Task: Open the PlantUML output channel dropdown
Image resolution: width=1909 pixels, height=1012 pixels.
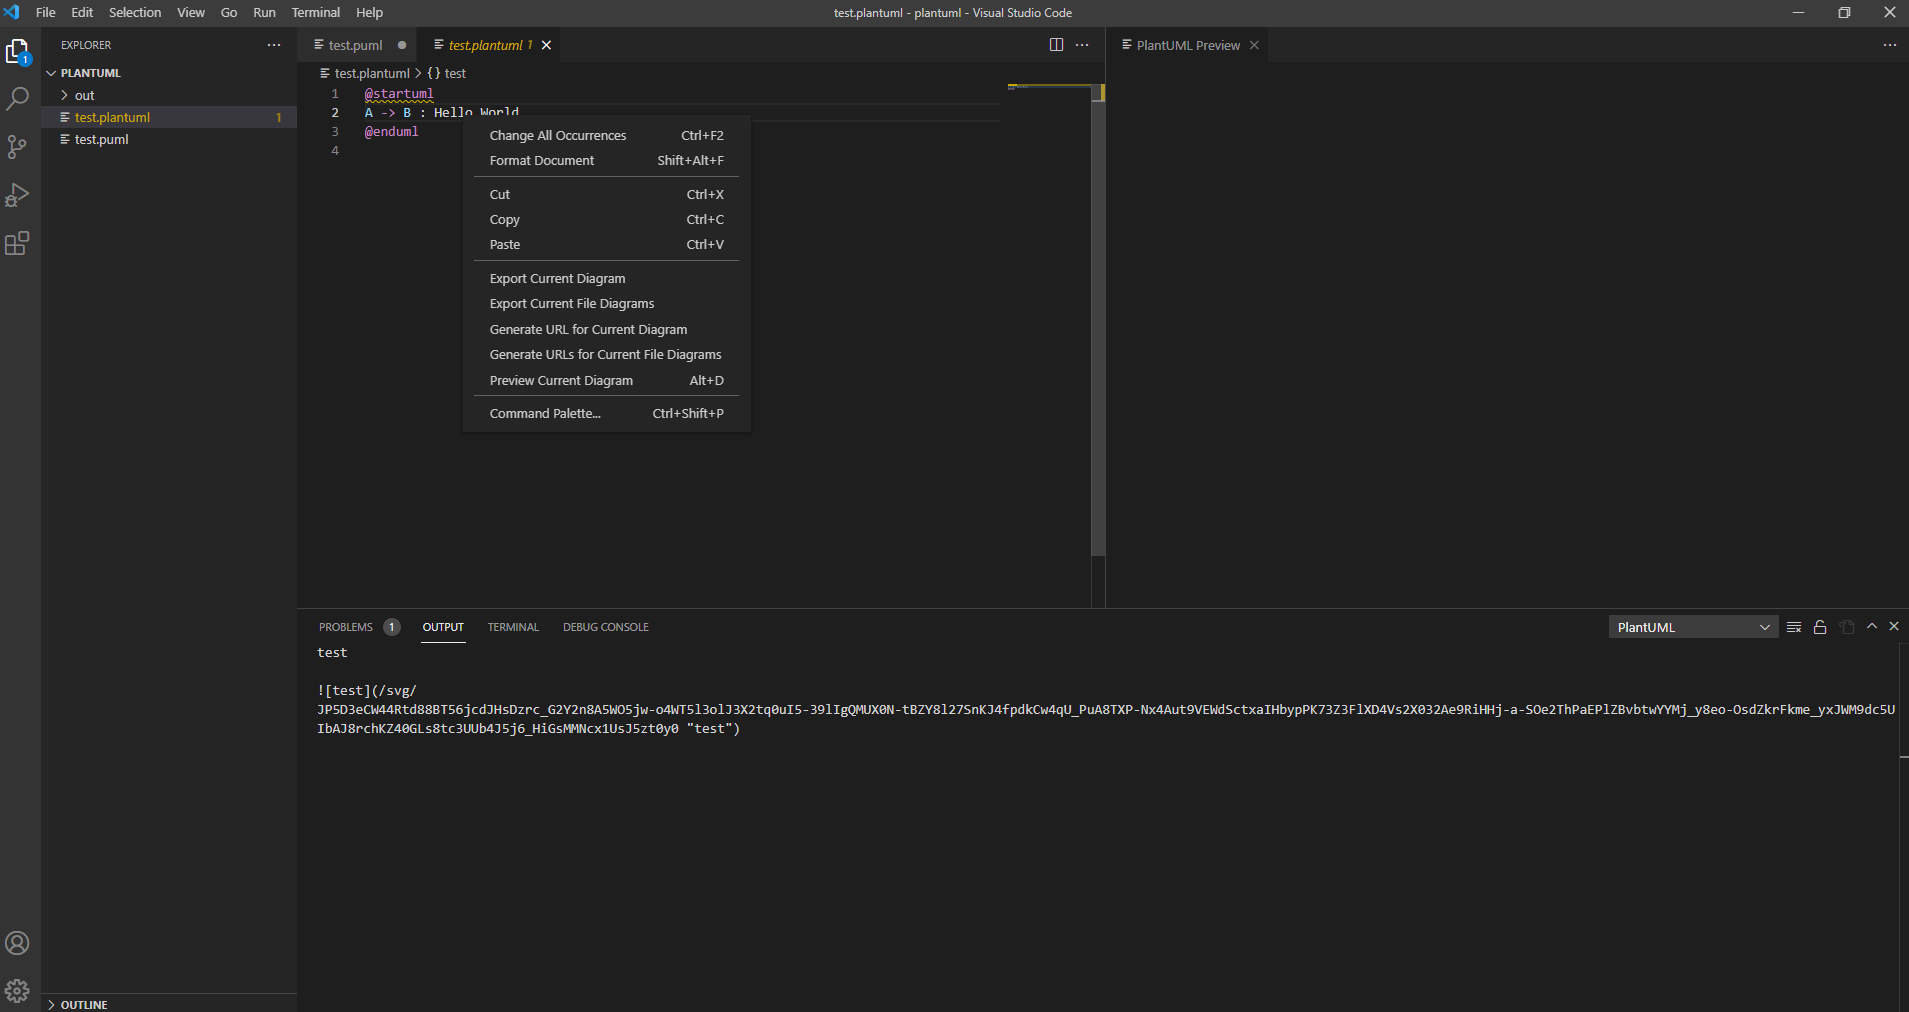Action: coord(1693,626)
